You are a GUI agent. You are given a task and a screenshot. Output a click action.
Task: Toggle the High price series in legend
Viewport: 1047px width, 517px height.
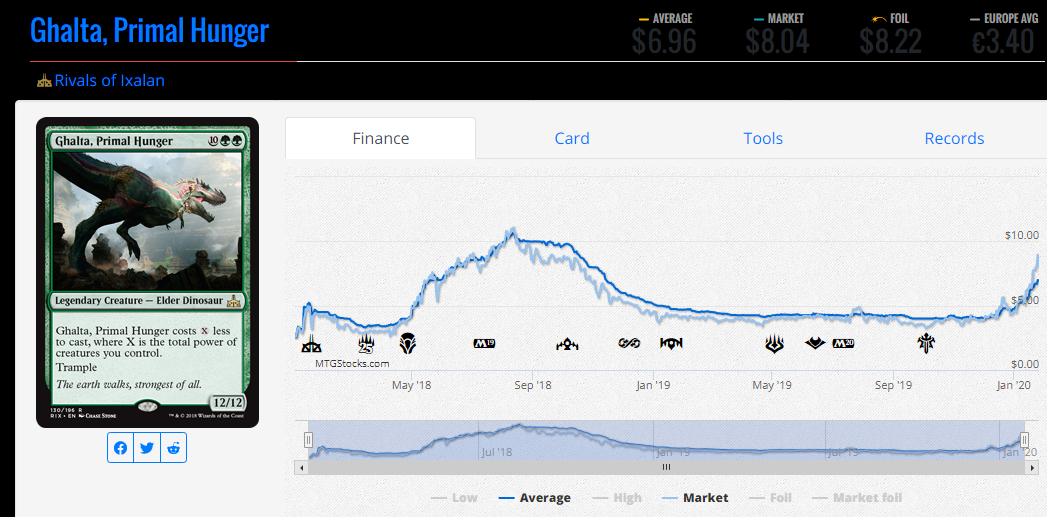616,498
